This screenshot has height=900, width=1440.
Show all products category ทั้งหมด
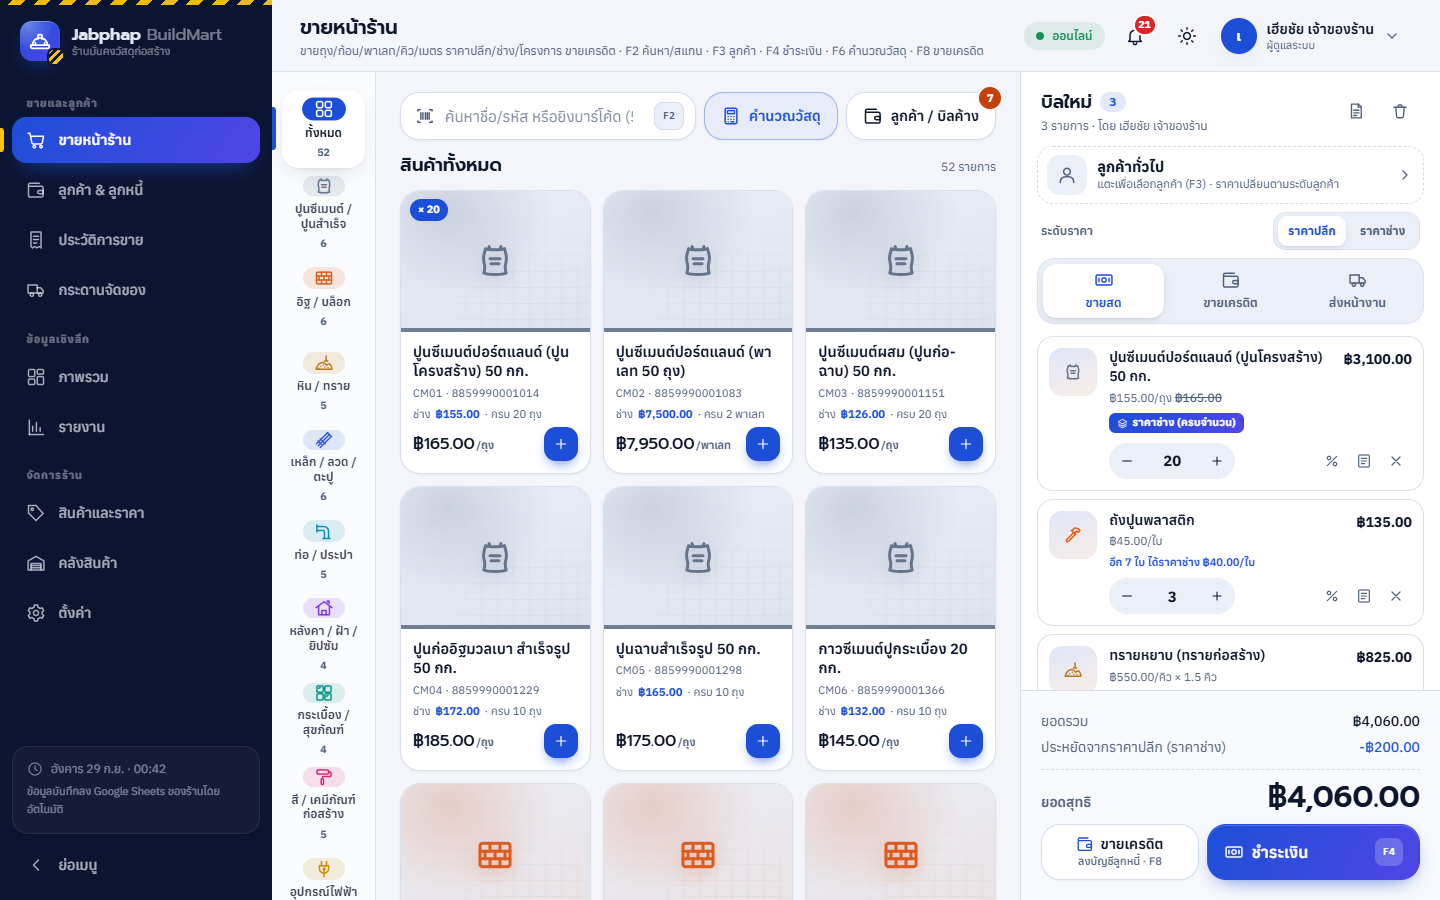pos(323,129)
